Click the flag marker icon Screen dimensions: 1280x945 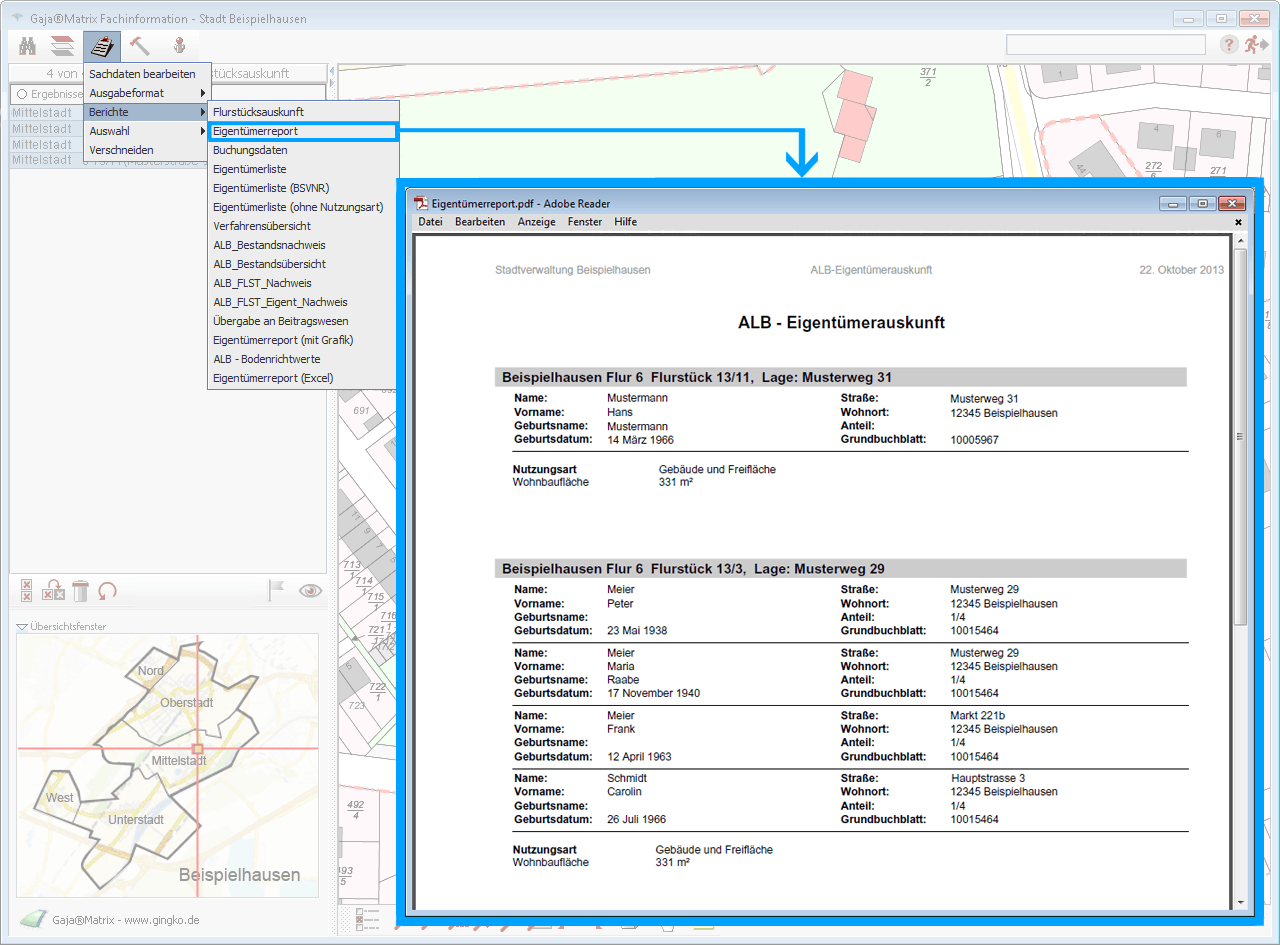point(276,591)
